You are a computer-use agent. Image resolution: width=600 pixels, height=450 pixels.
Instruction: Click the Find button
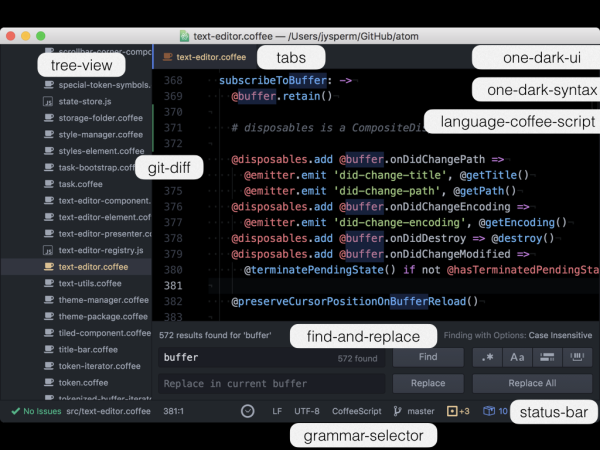coord(428,357)
